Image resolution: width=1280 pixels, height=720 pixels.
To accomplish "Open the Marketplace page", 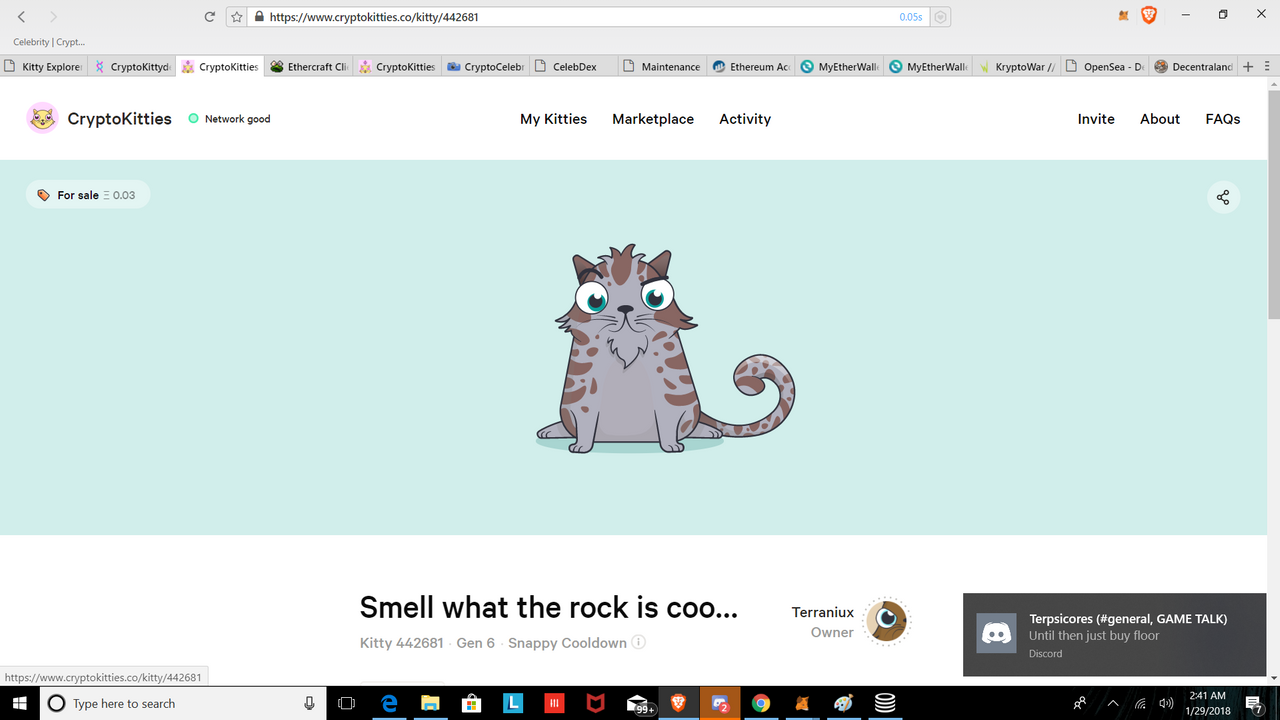I will click(x=653, y=119).
